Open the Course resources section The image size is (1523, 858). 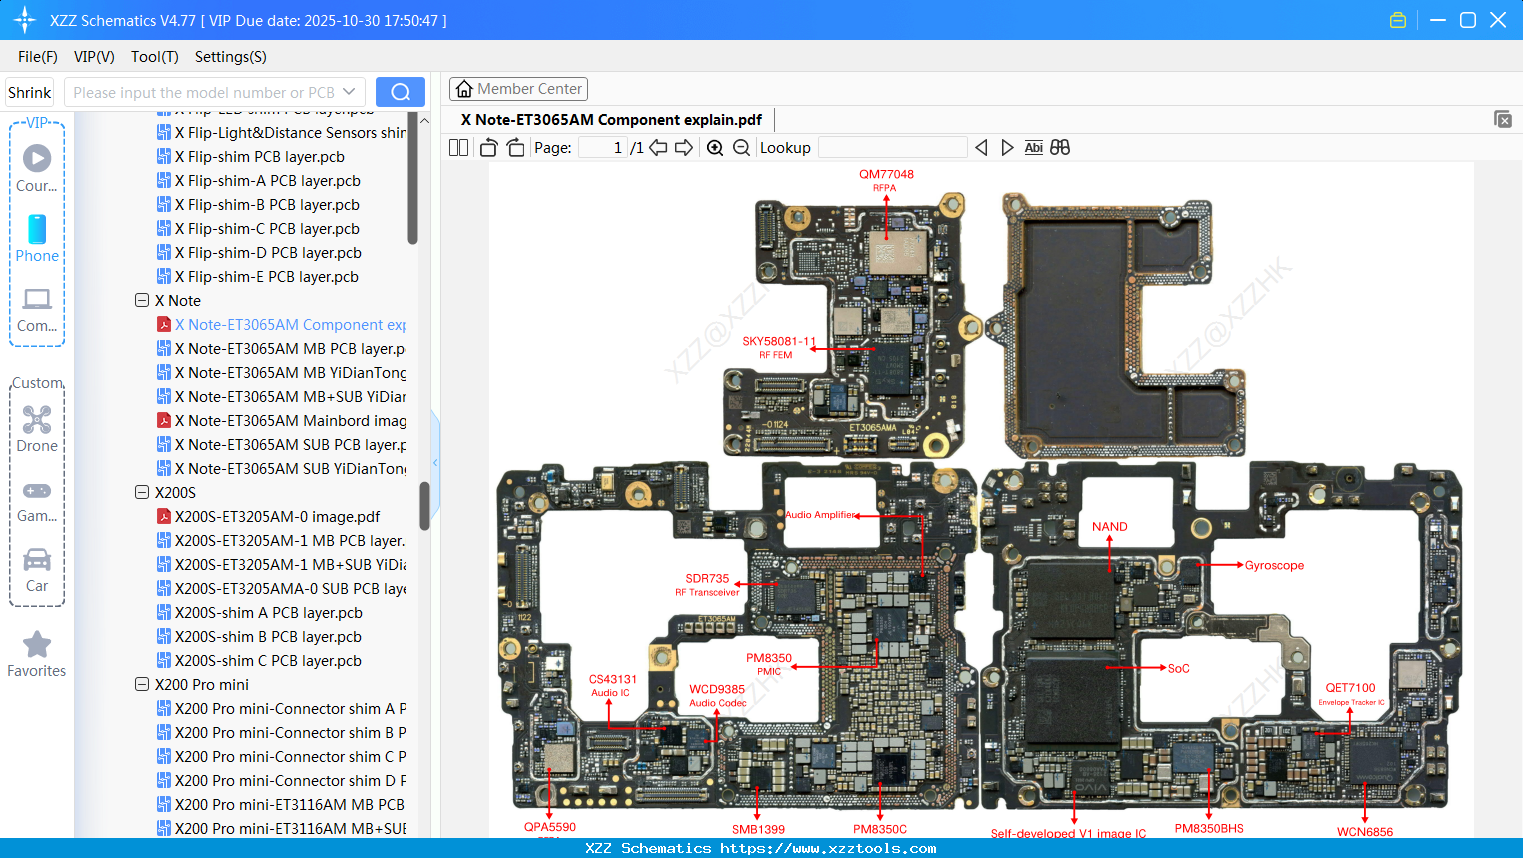(x=37, y=168)
